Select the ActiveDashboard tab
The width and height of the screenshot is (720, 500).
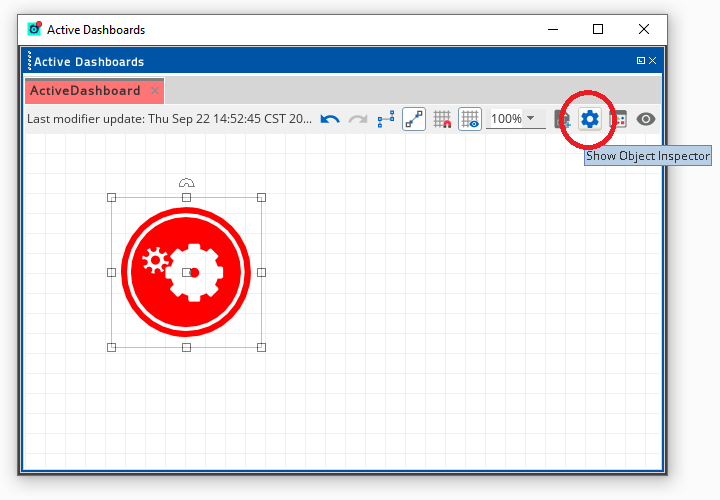[85, 91]
